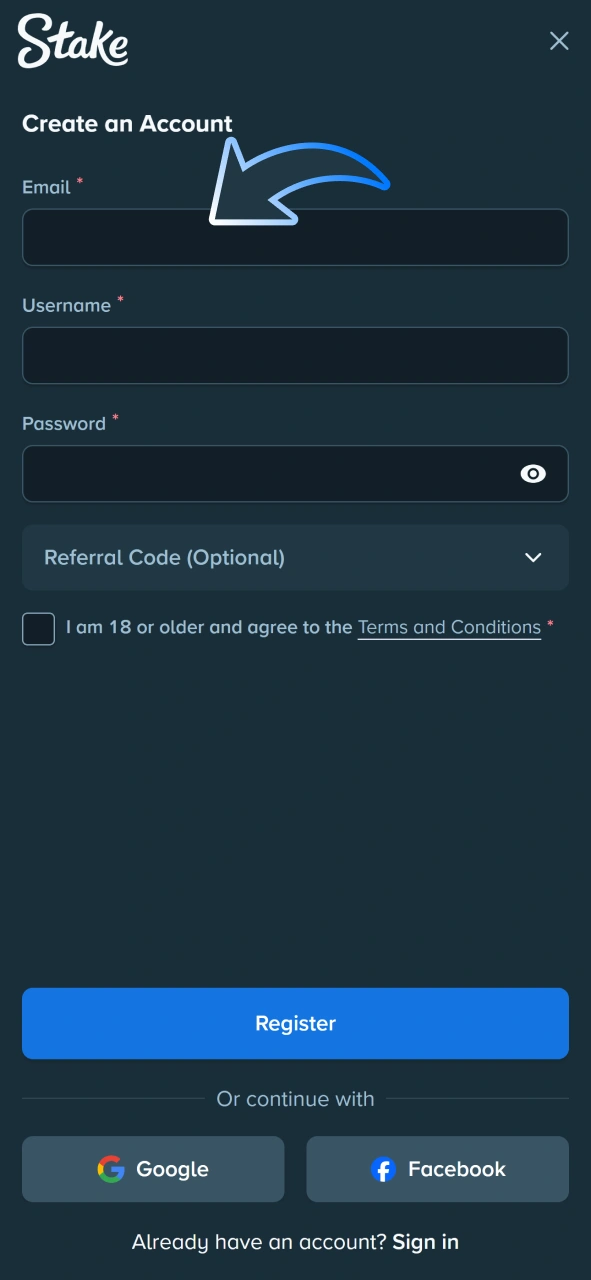Click the Email input field
Screen dimensions: 591x1280
pos(295,237)
